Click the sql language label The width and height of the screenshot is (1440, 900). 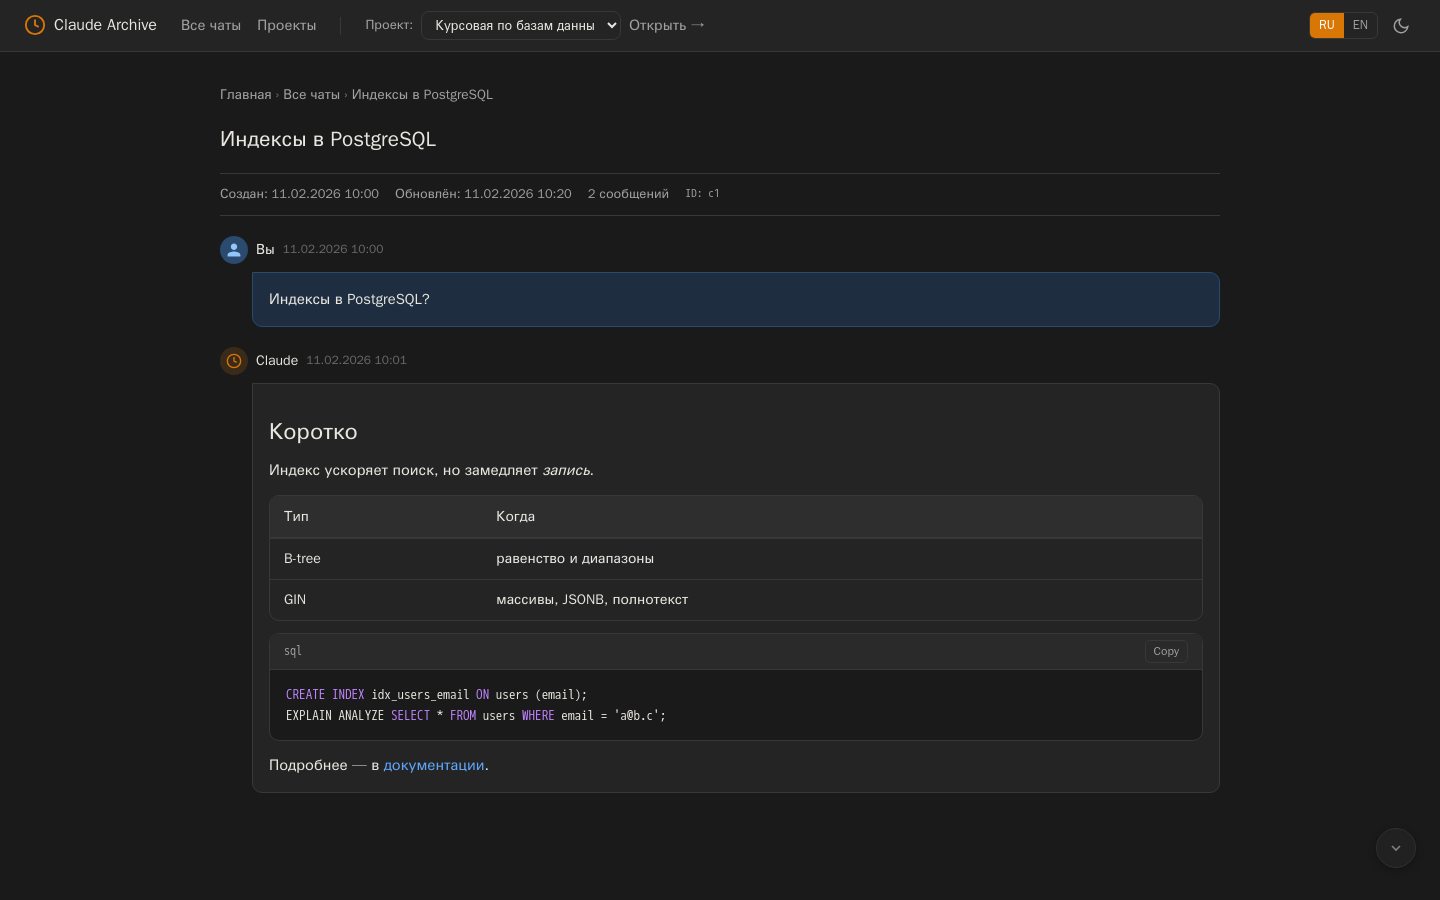[x=293, y=651]
